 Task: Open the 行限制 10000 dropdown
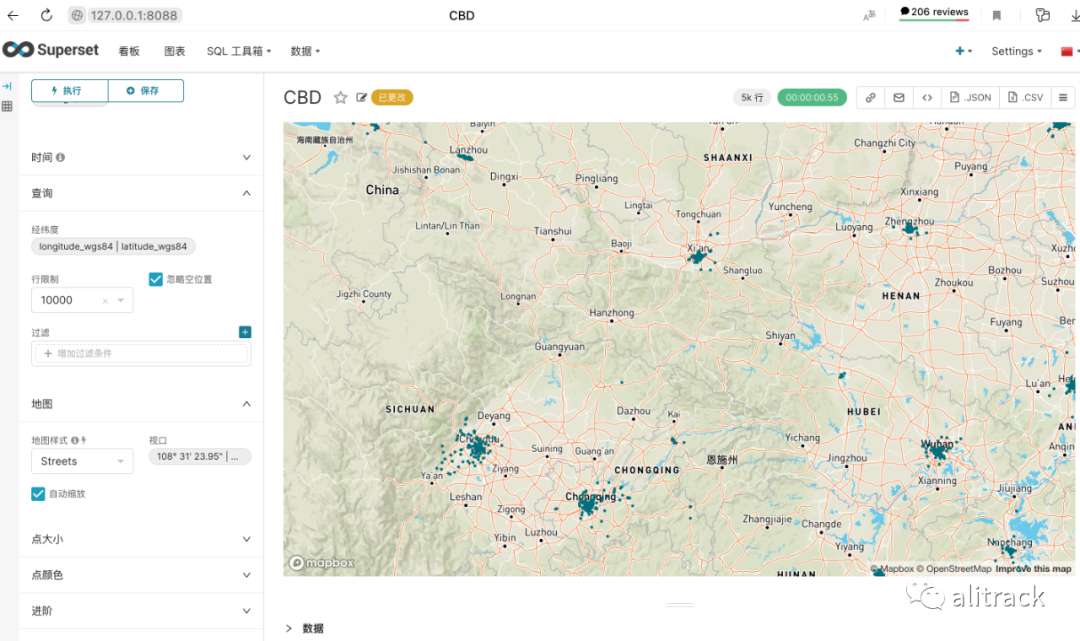[82, 300]
